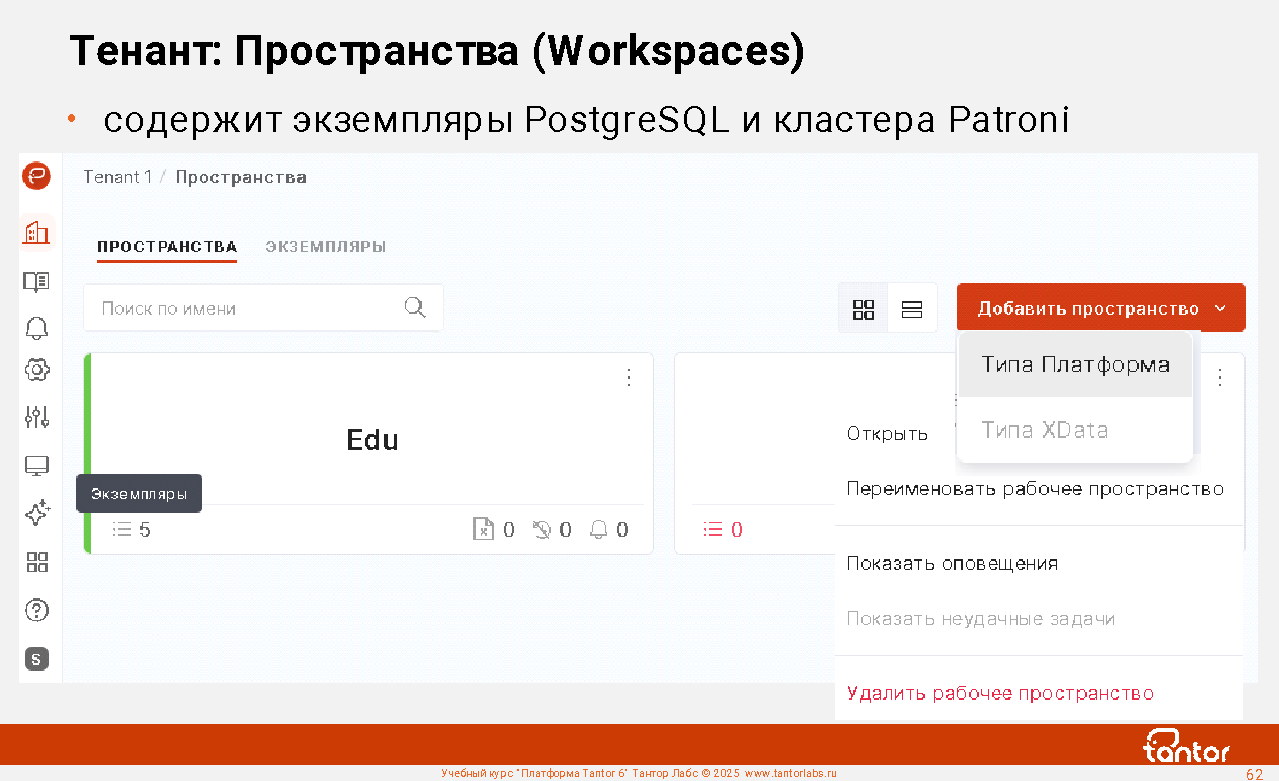Screen dimensions: 1279x781
Task: Select Типа Платформа from dropdown menu
Action: tap(1075, 365)
